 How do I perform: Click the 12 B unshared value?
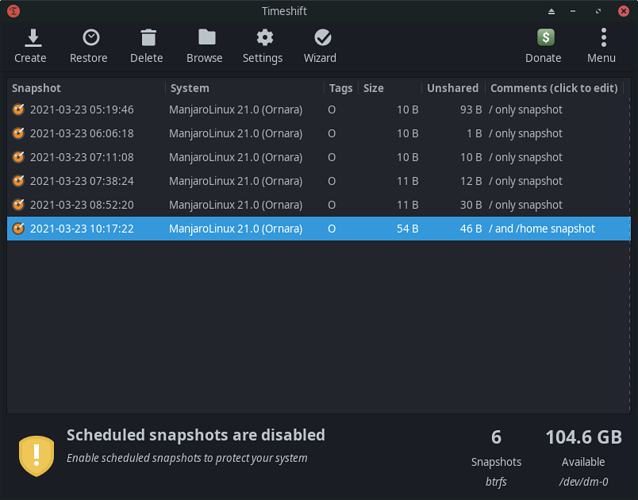[x=471, y=181]
